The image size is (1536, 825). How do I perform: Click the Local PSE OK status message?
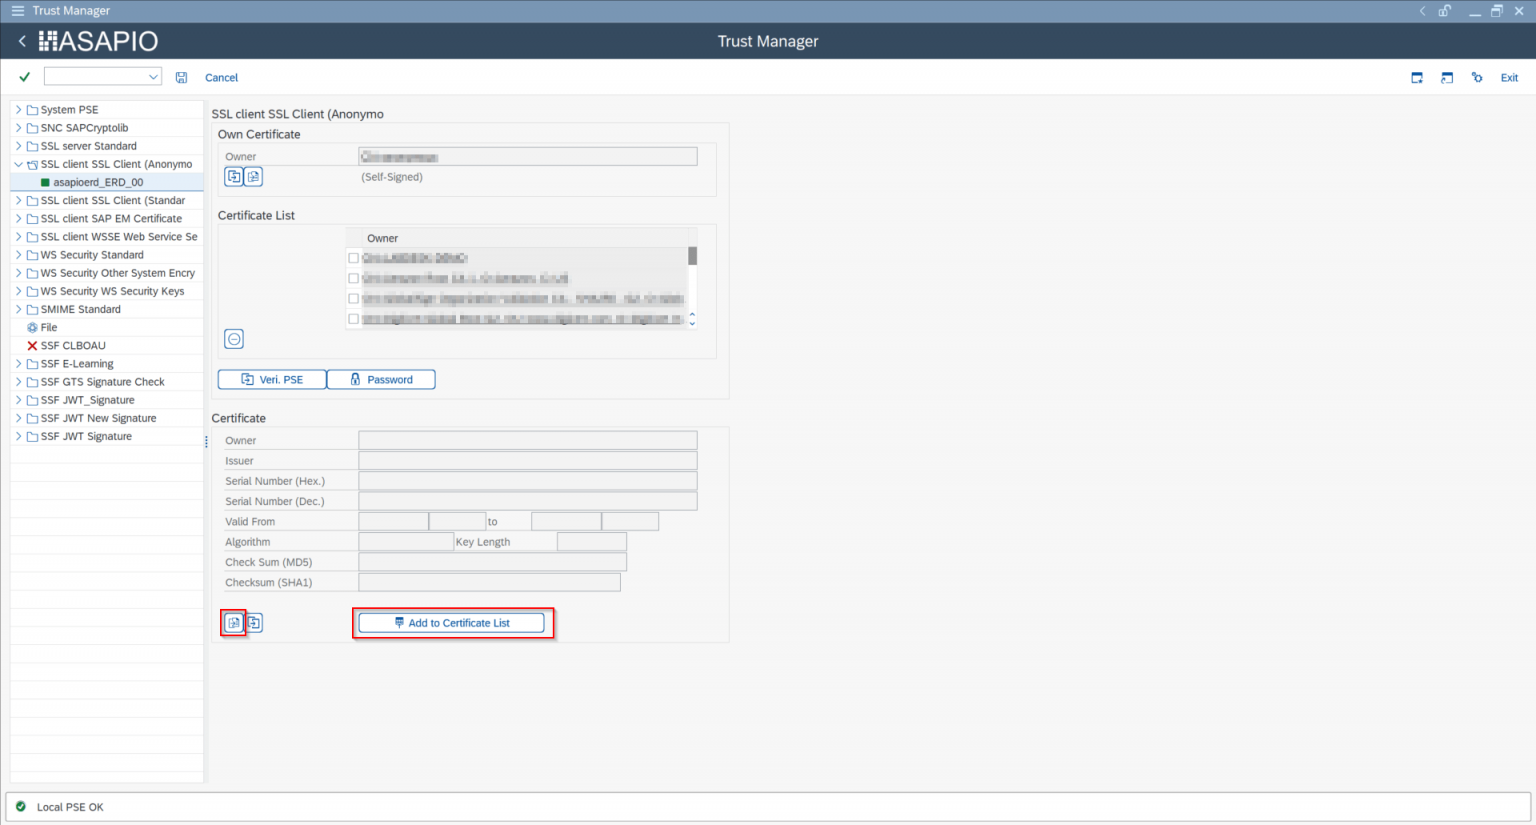[x=70, y=807]
